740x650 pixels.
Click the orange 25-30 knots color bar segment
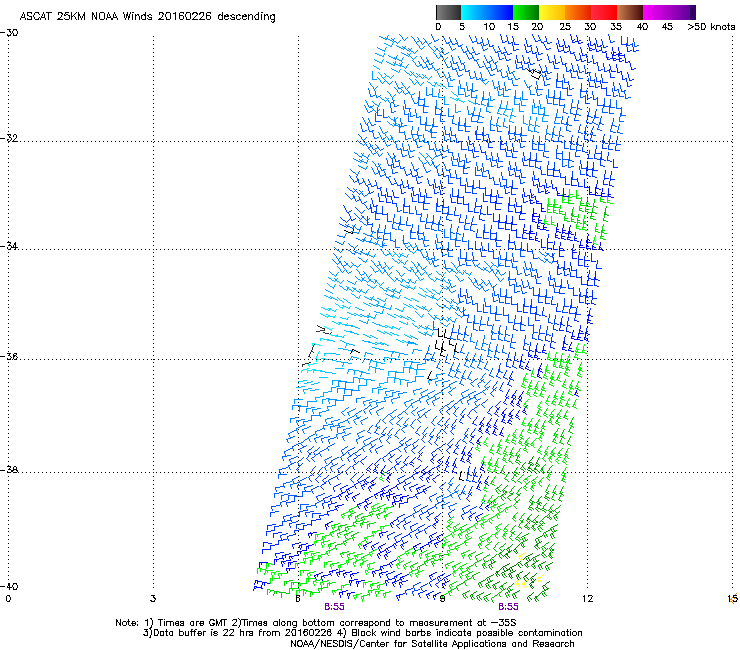[578, 12]
